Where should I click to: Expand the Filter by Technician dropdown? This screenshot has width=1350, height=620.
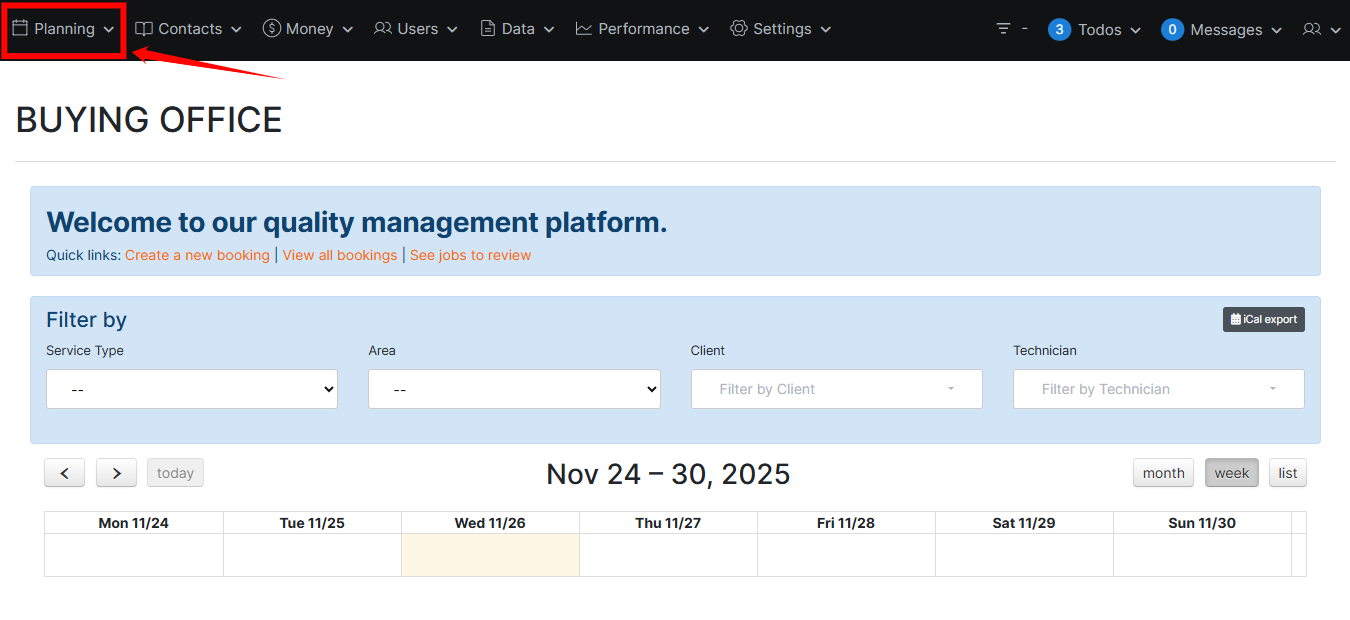[1158, 389]
